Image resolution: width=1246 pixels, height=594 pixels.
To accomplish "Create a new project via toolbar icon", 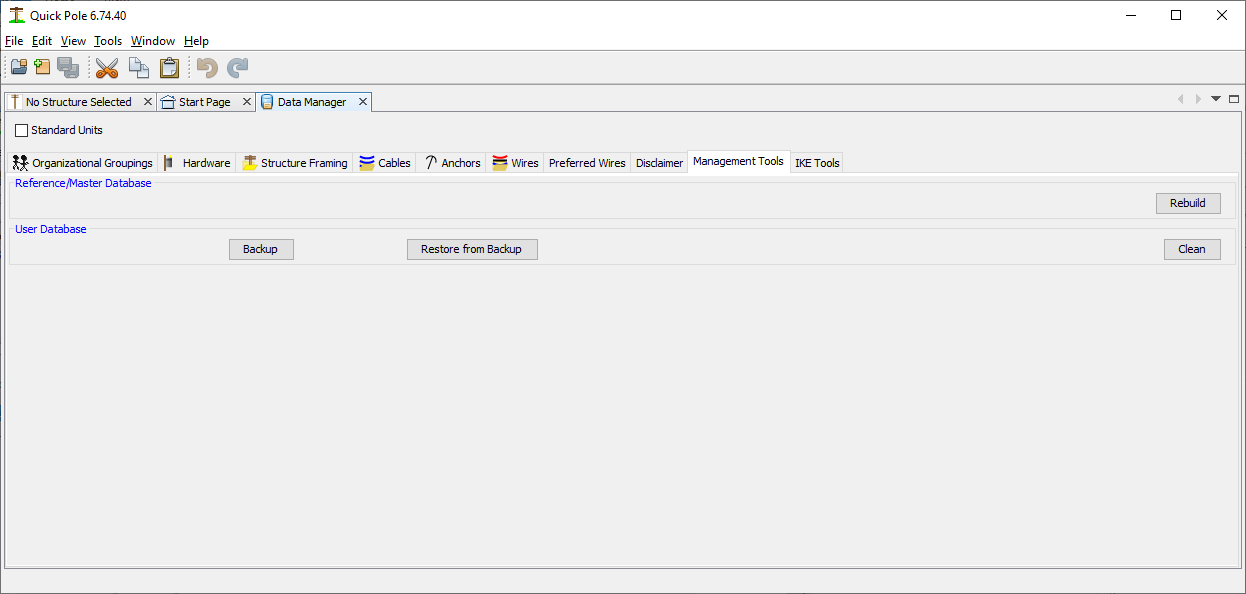I will (43, 68).
